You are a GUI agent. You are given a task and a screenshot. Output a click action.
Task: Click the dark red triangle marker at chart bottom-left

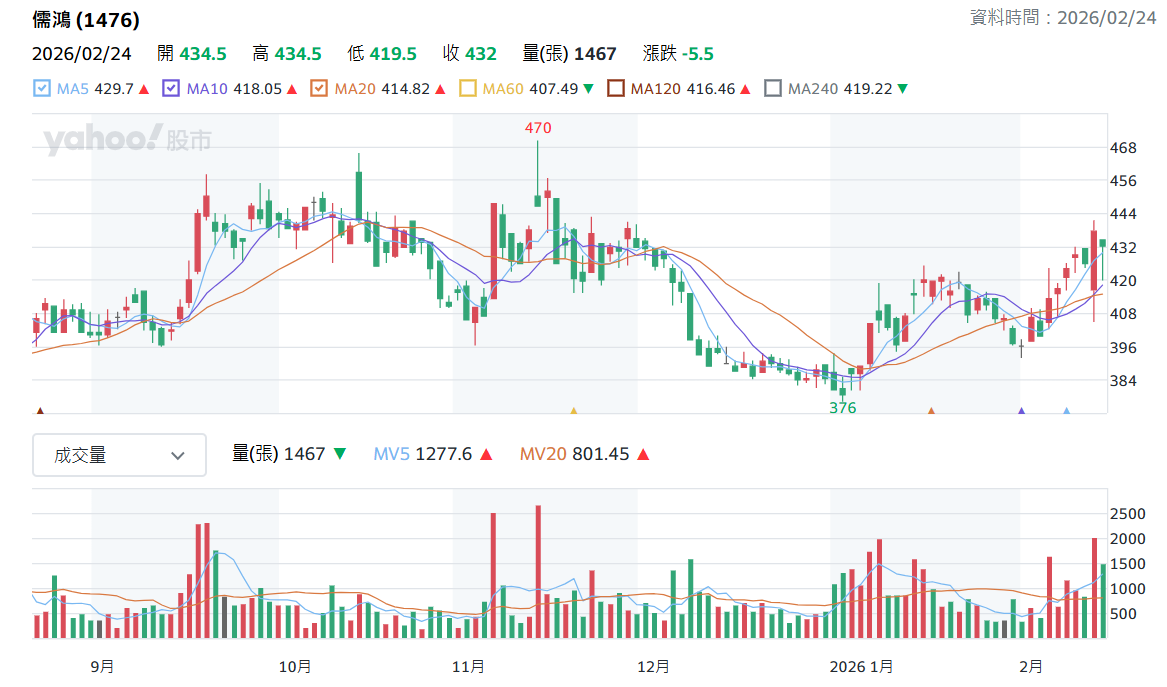coord(40,410)
